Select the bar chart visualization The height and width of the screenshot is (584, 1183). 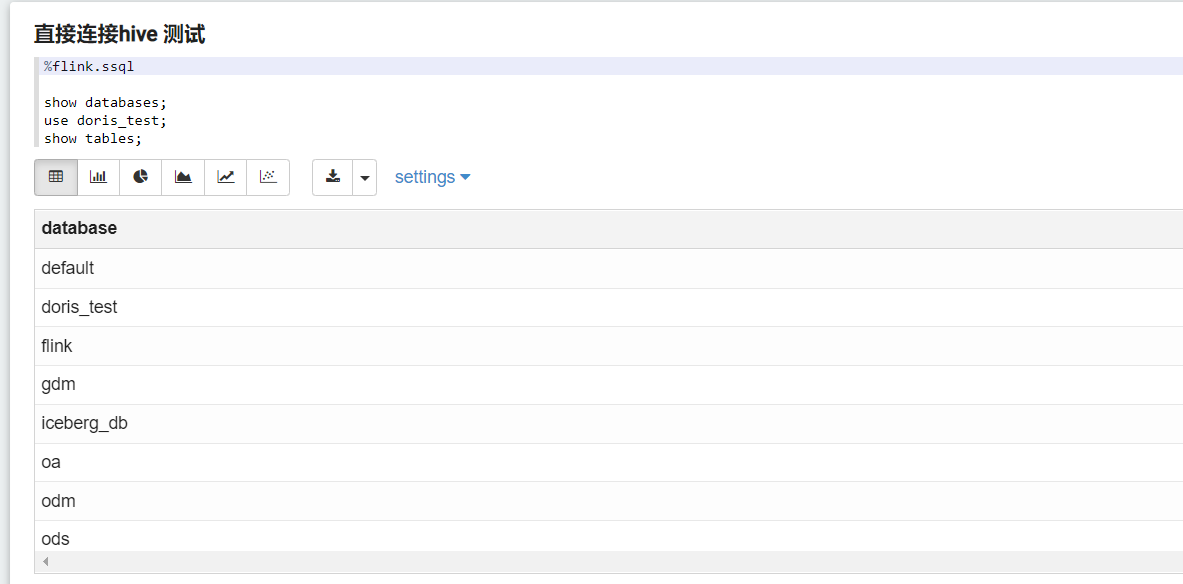pos(98,177)
